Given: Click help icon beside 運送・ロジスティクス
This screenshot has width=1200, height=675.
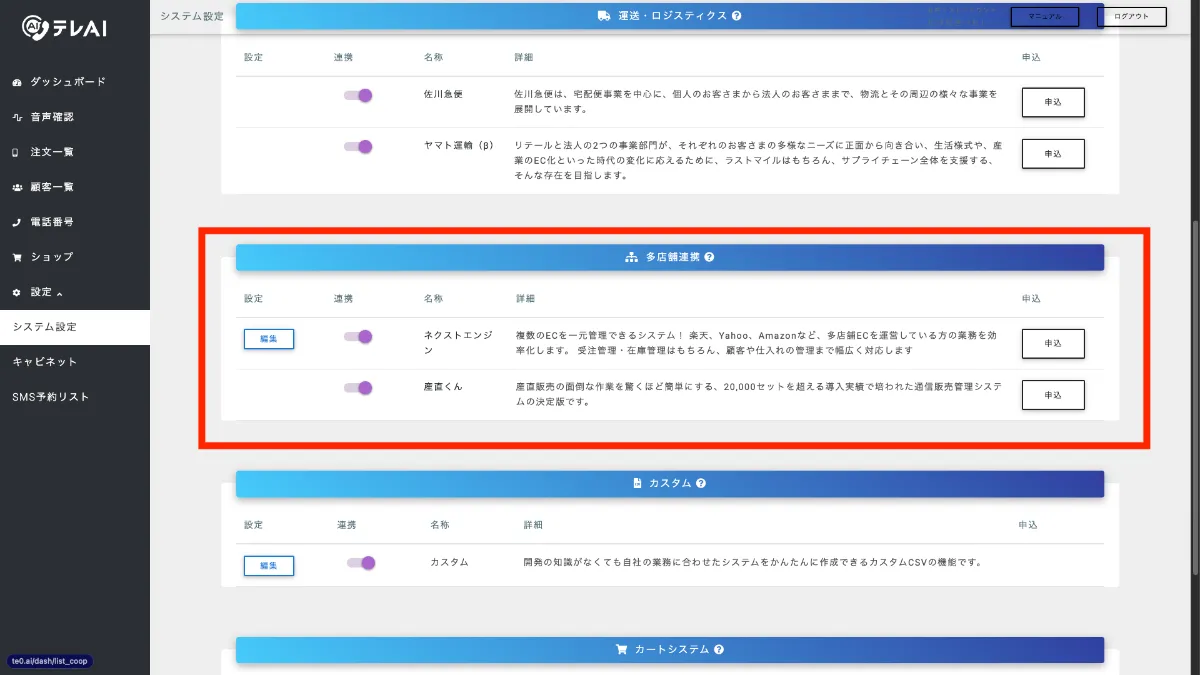Looking at the screenshot, I should (x=737, y=16).
